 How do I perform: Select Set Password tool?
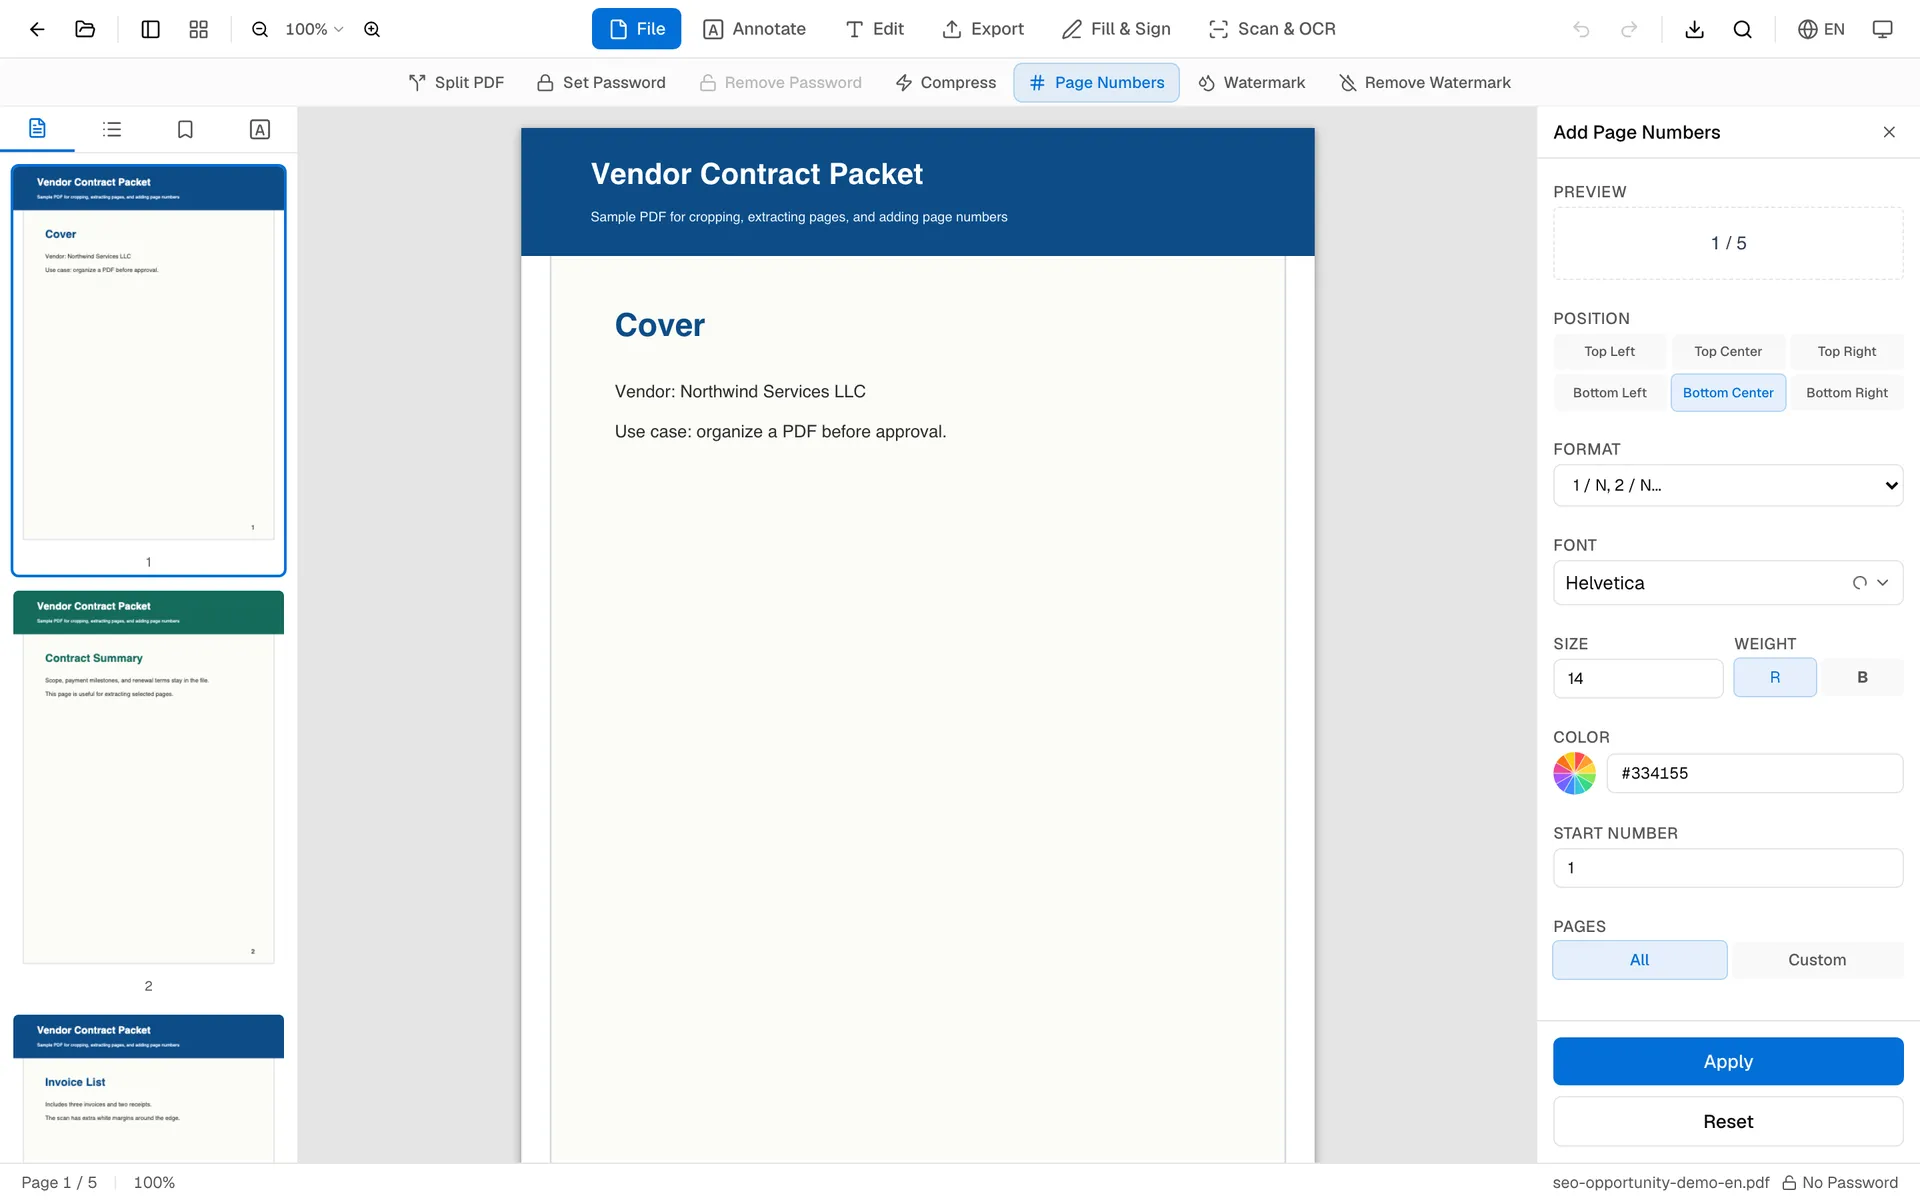point(601,83)
